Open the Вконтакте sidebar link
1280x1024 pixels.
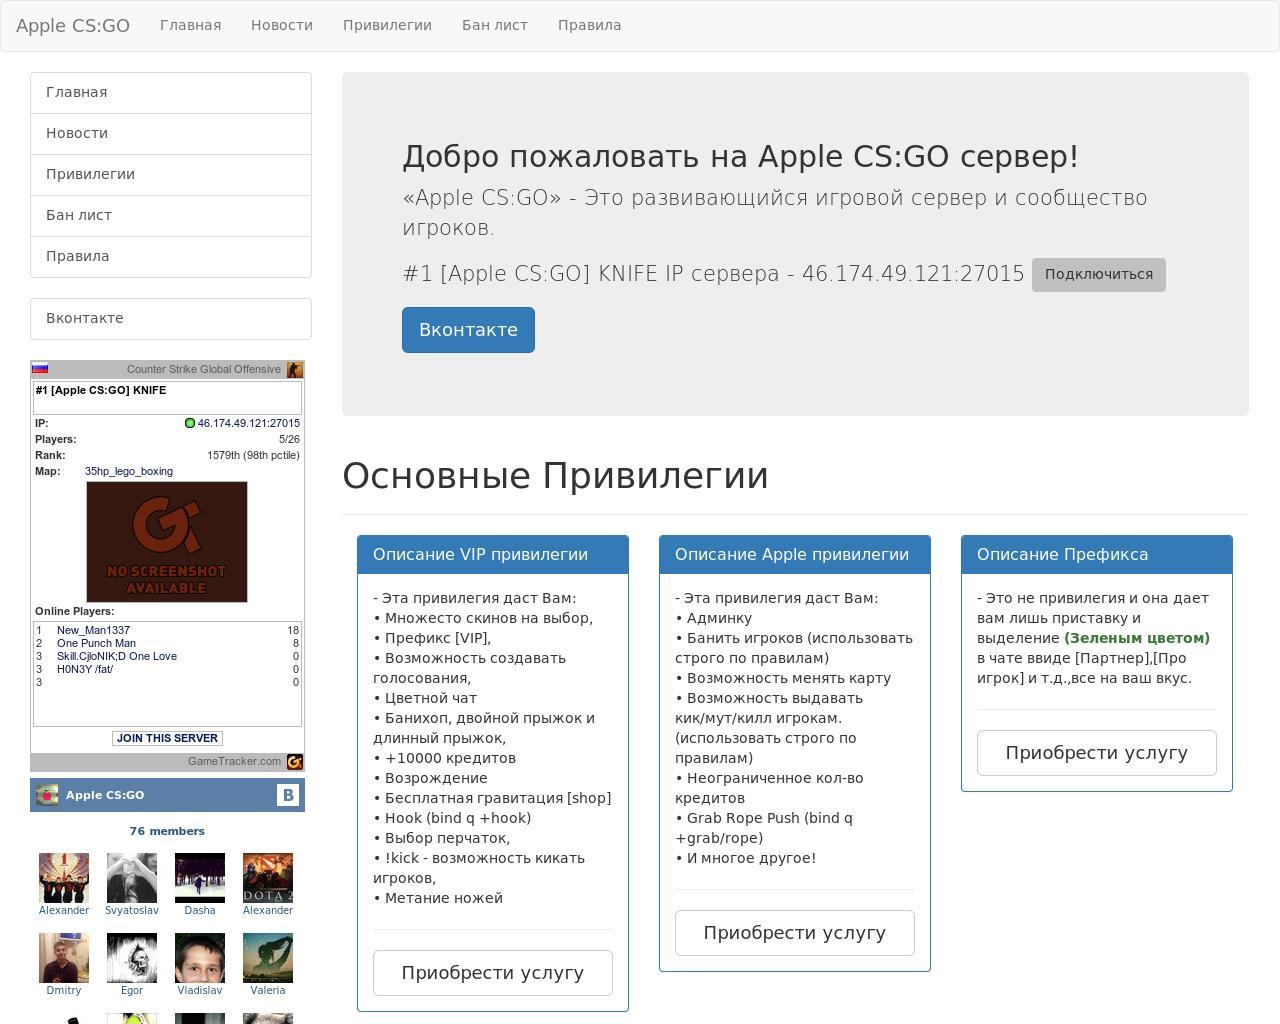pos(171,318)
